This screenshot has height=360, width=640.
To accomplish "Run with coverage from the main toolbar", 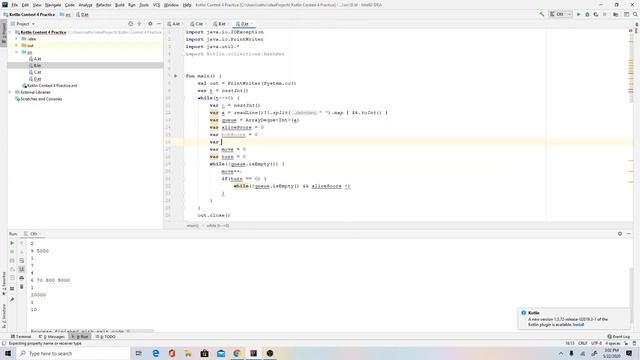I will (x=596, y=14).
